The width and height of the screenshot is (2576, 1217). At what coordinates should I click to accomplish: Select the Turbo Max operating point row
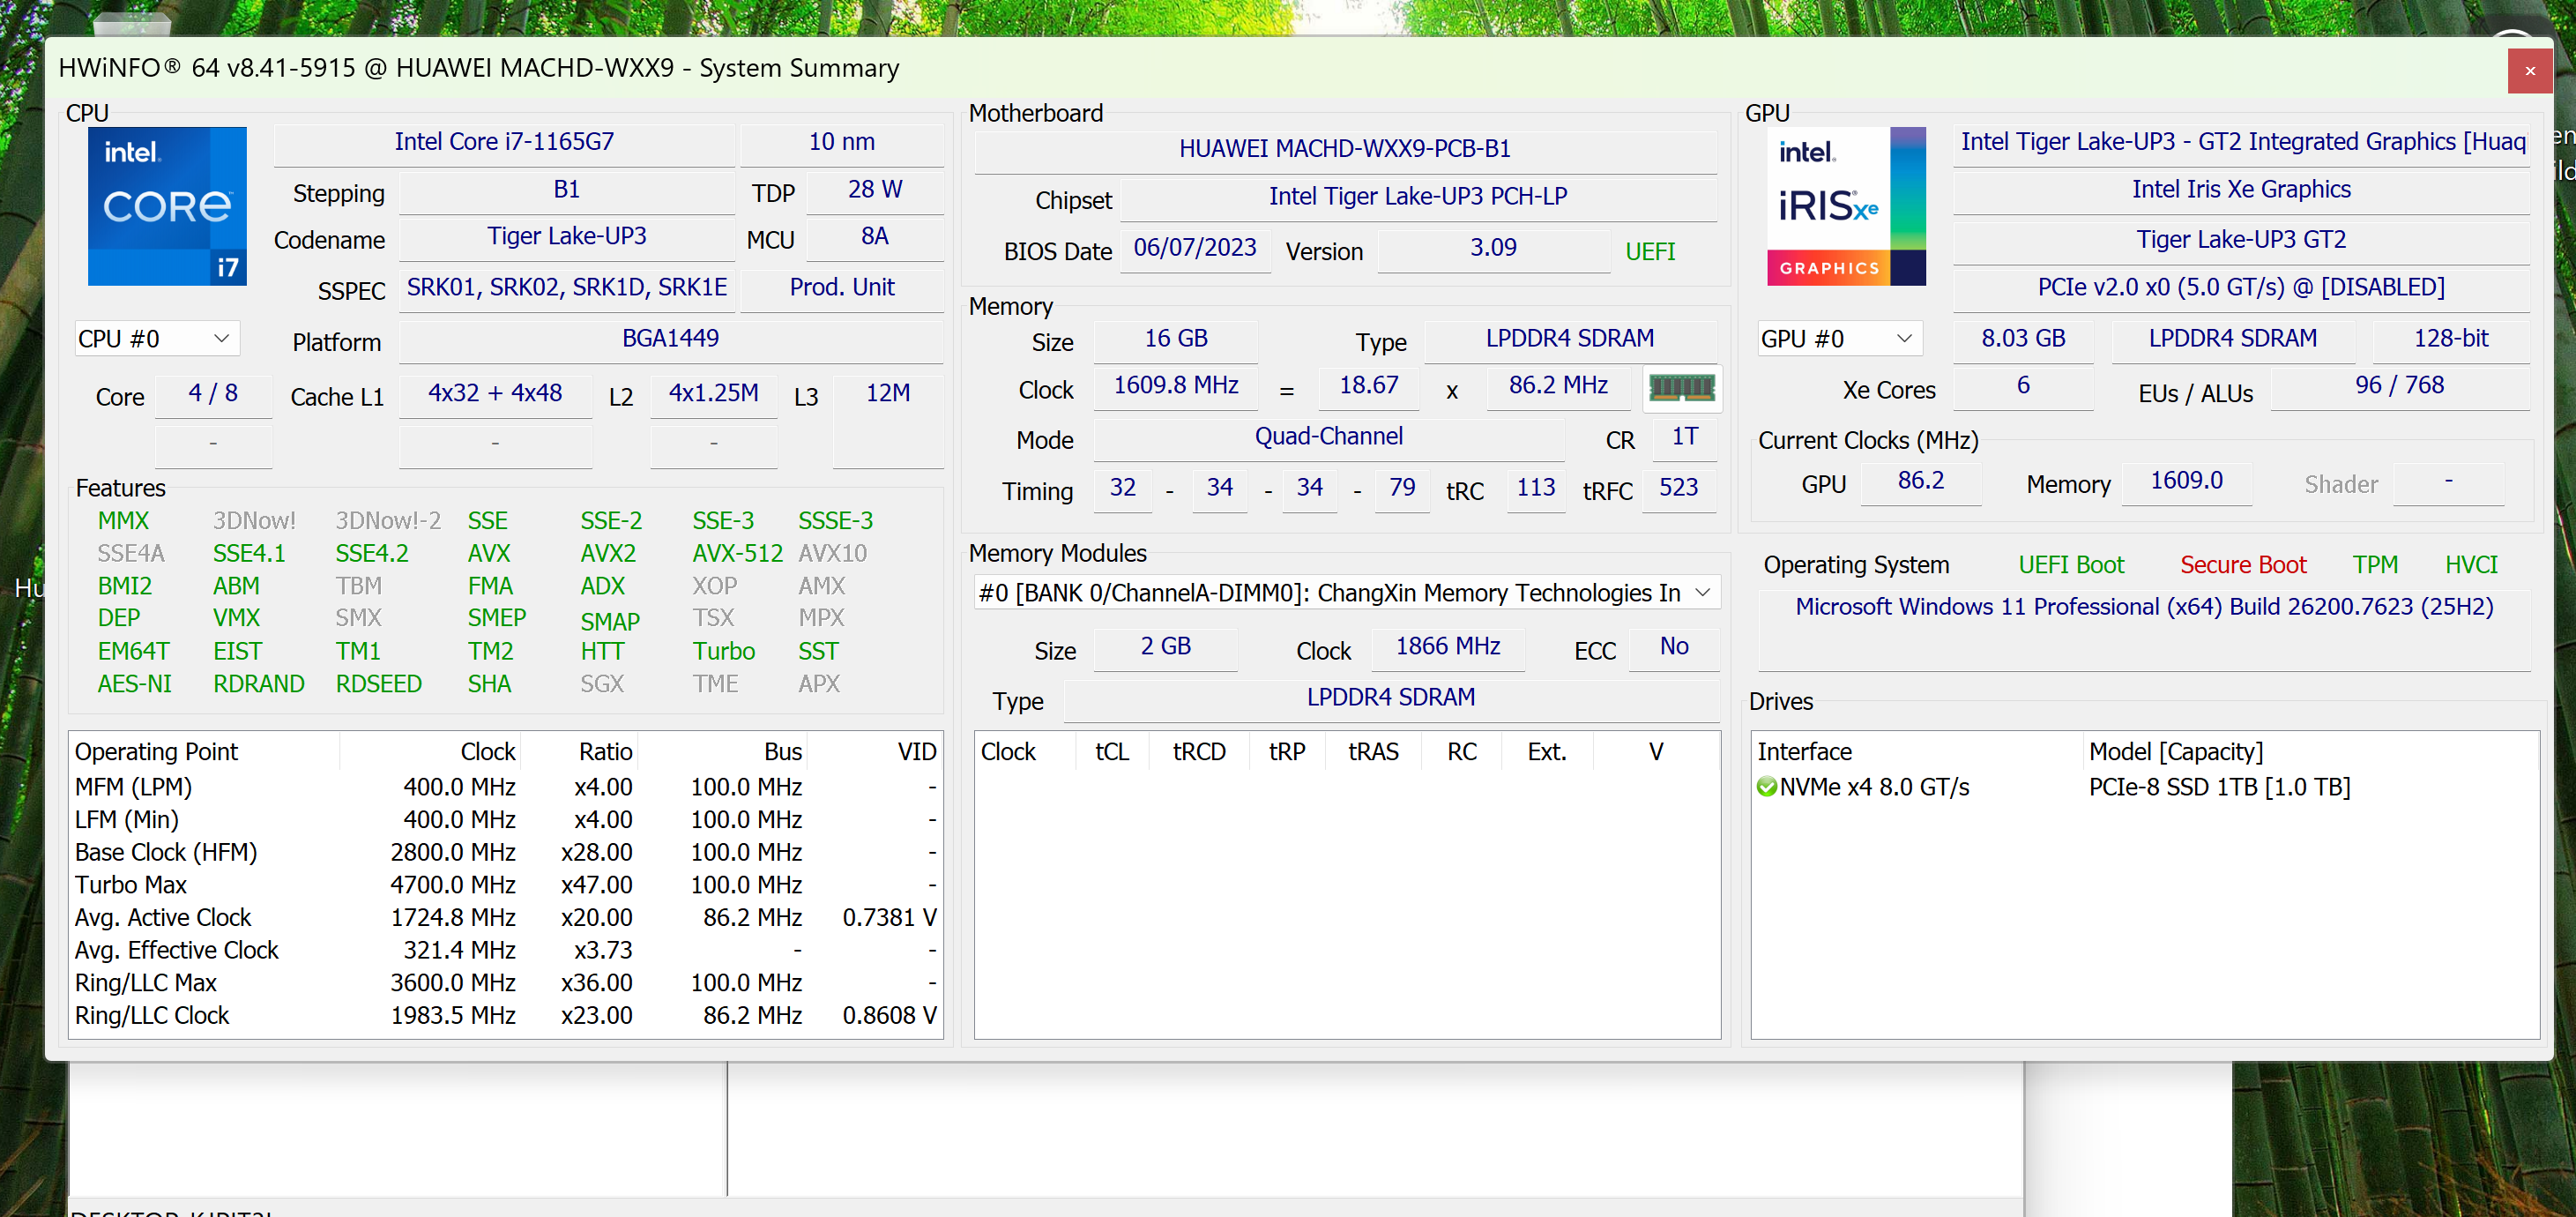(x=505, y=885)
